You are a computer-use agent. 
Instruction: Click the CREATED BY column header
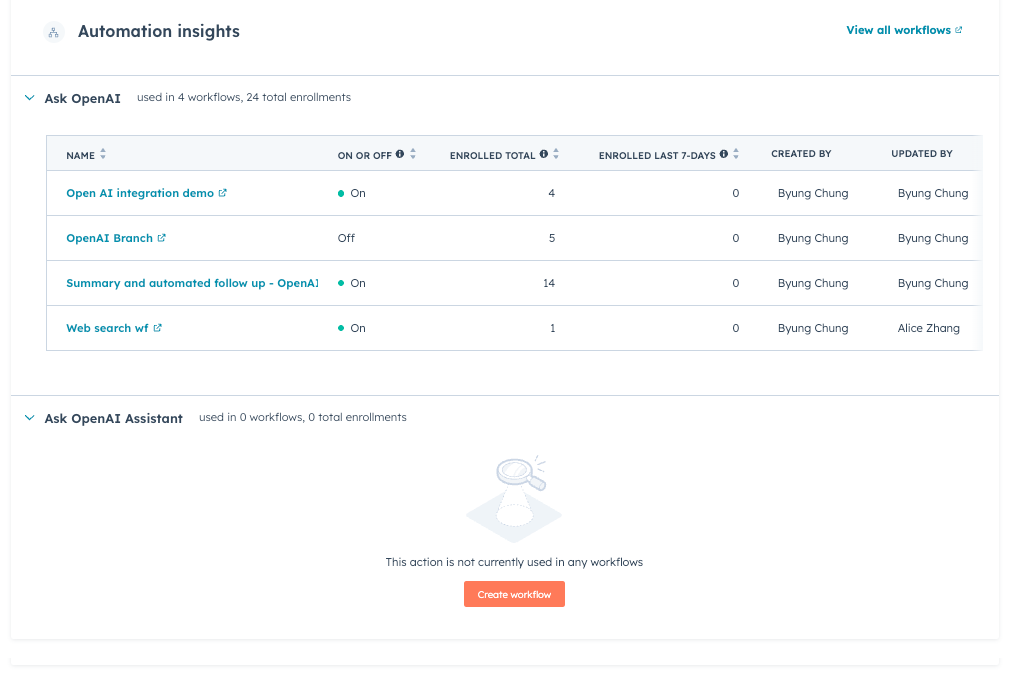tap(801, 154)
